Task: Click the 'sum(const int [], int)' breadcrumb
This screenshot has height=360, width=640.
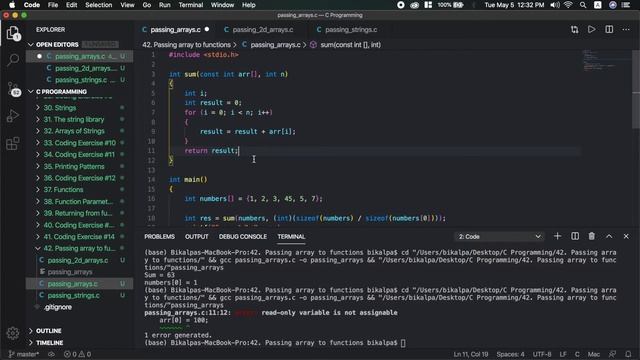Action: click(x=351, y=44)
